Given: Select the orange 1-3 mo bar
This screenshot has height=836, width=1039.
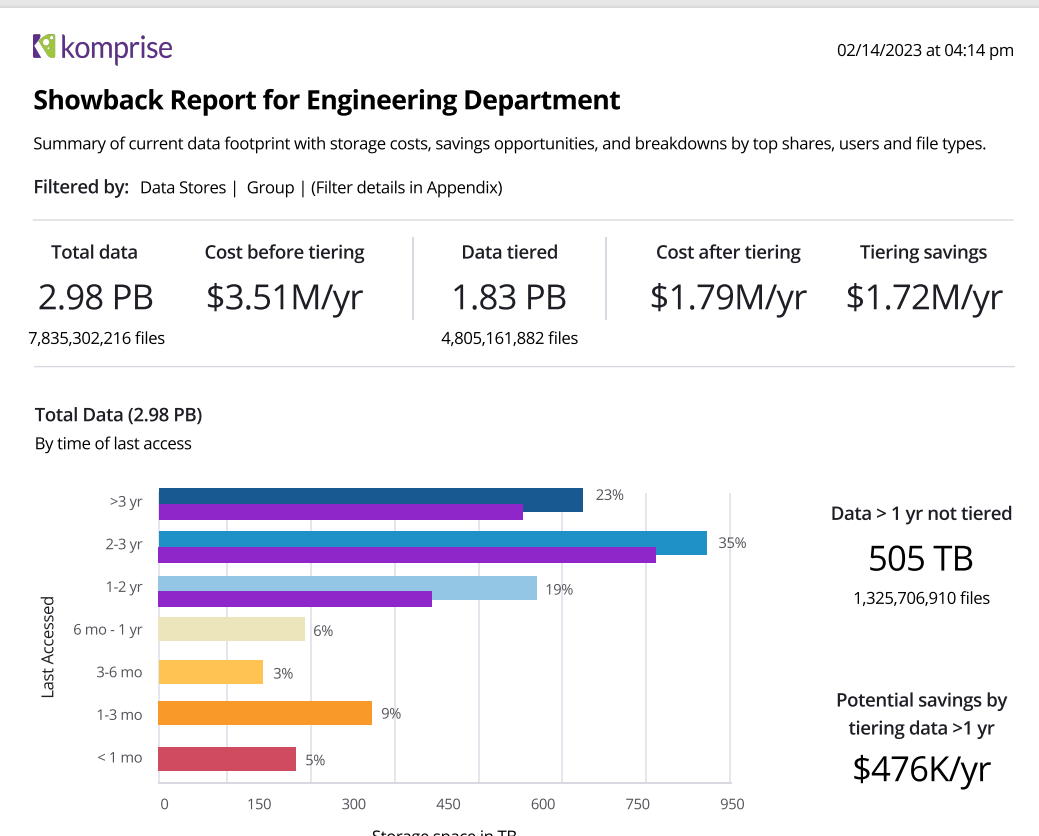Looking at the screenshot, I should [265, 713].
